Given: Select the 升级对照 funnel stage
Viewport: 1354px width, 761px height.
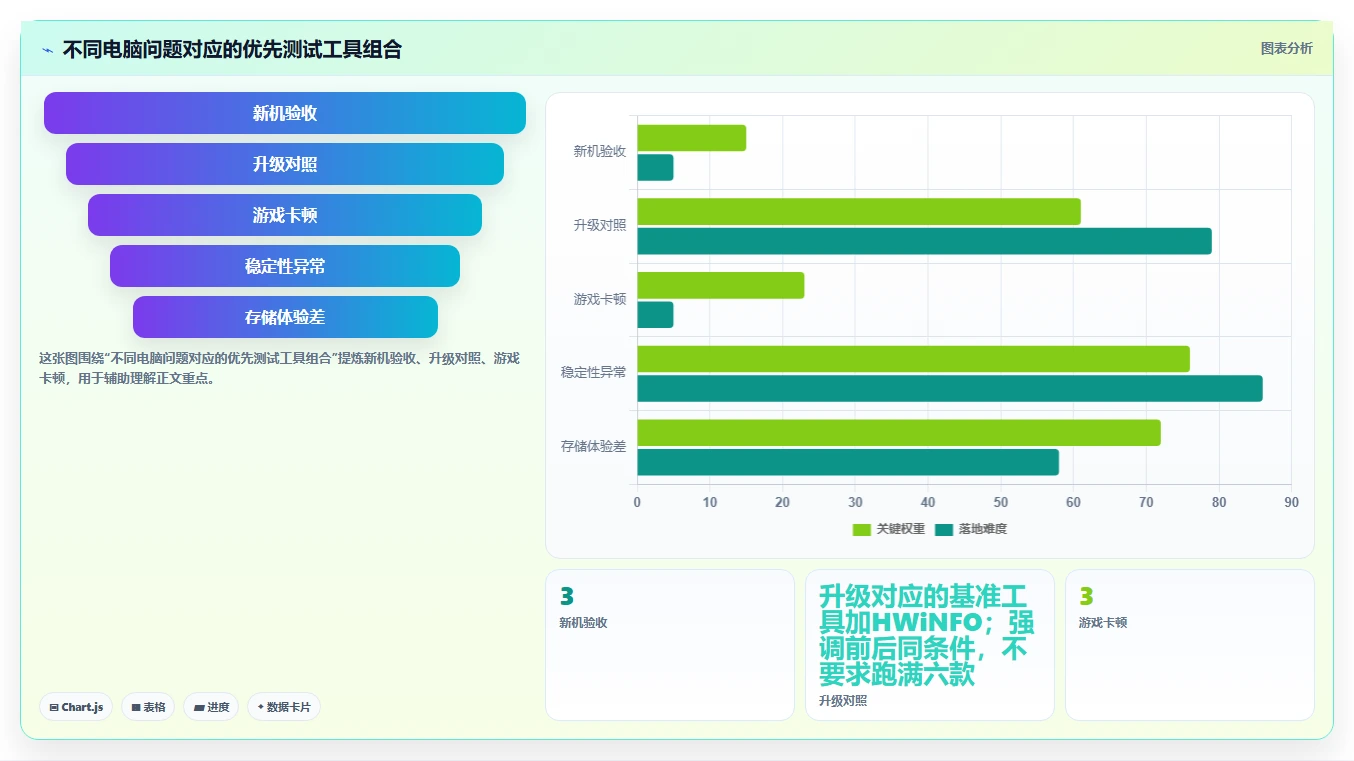Looking at the screenshot, I should tap(285, 164).
